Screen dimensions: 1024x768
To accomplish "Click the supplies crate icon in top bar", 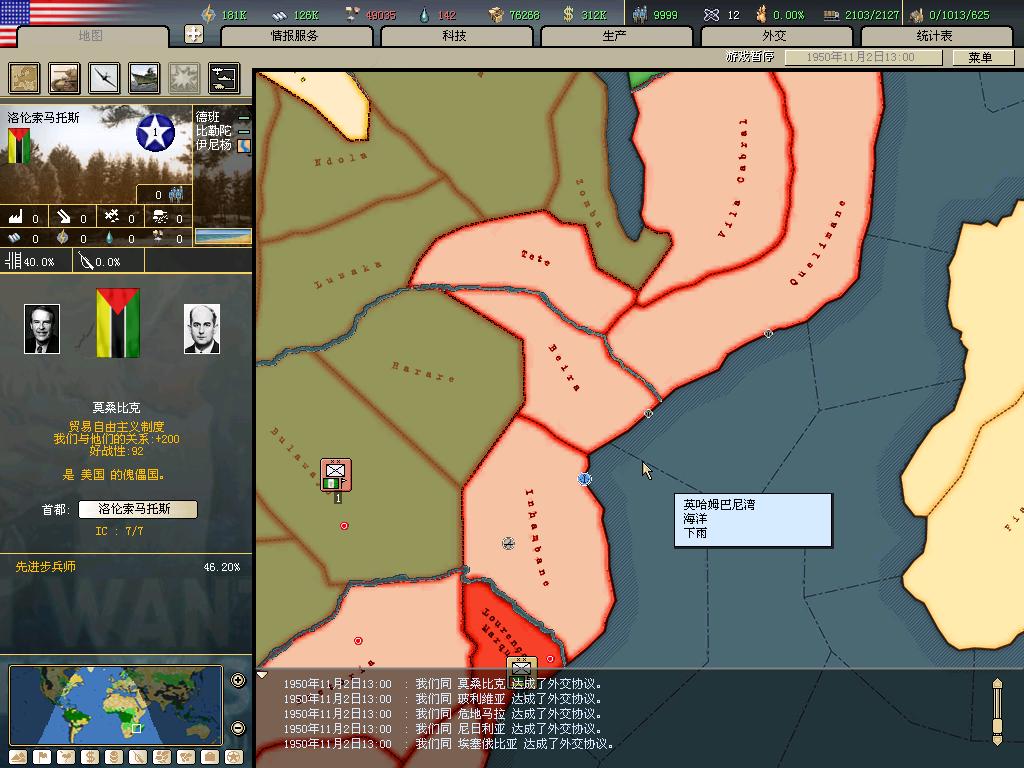I will pyautogui.click(x=496, y=14).
